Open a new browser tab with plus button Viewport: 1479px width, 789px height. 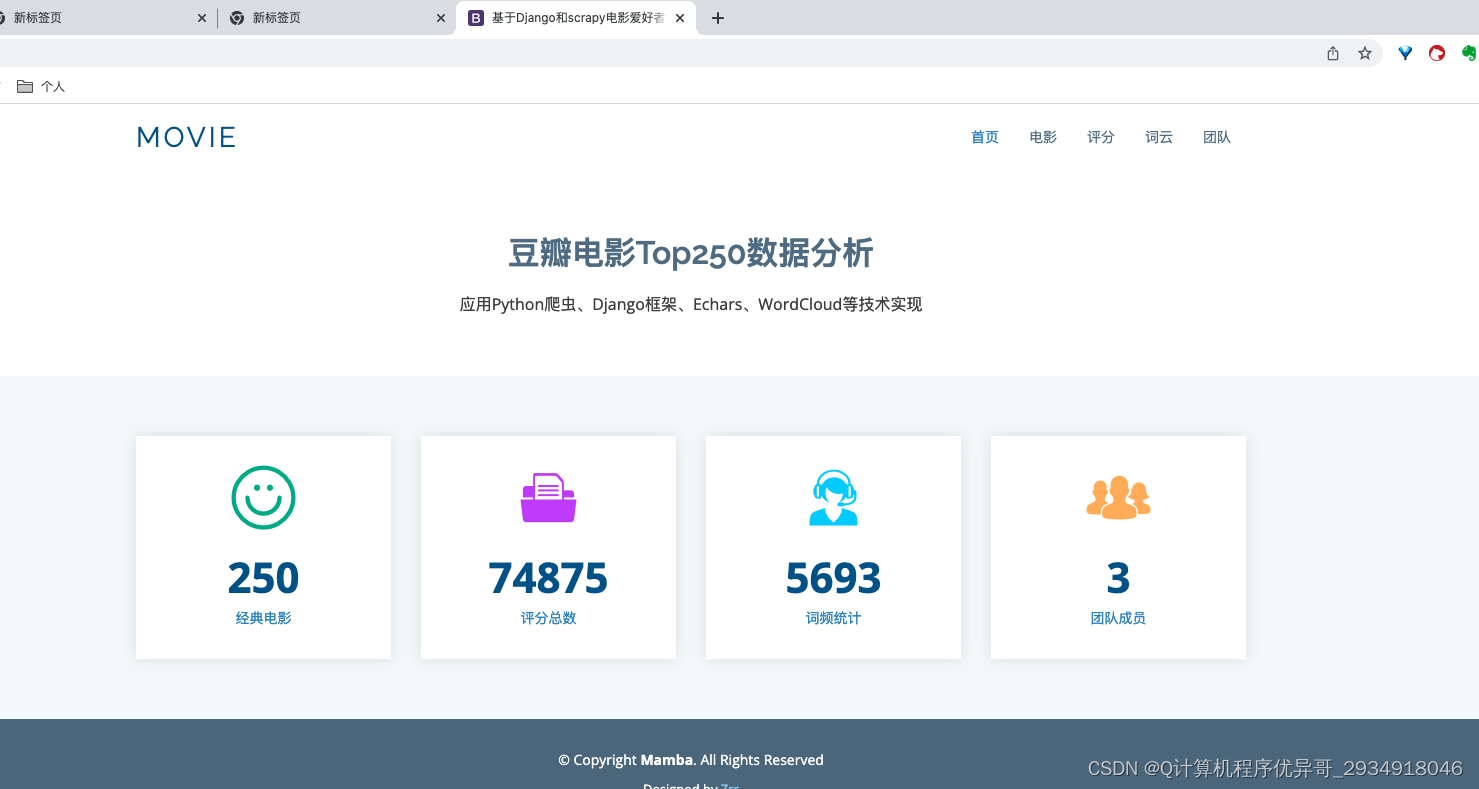[x=717, y=18]
